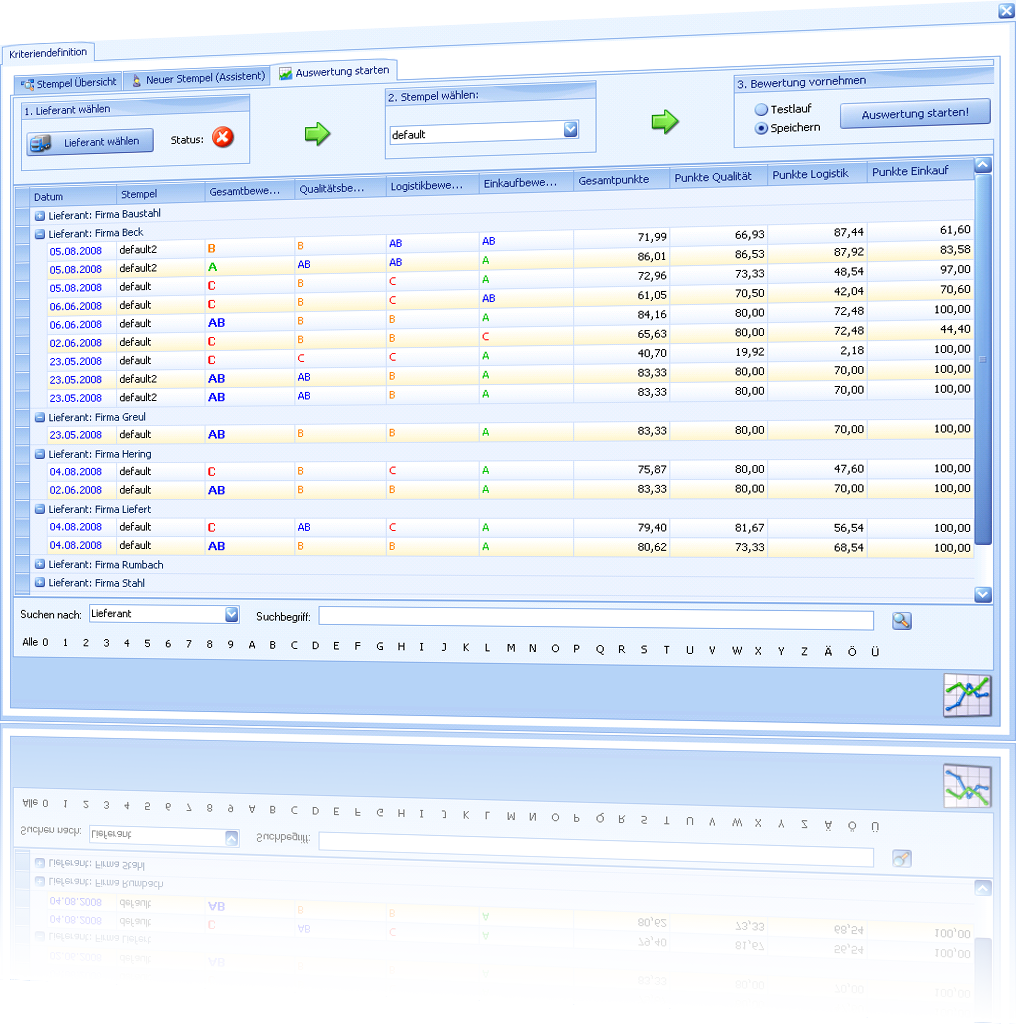The image size is (1016, 1024).
Task: Click the vertical scrollbar thumb
Action: pyautogui.click(x=983, y=359)
